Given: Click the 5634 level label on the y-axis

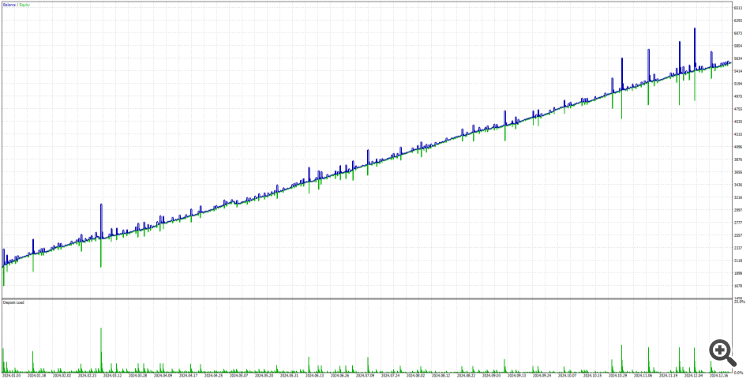Looking at the screenshot, I should coord(738,58).
